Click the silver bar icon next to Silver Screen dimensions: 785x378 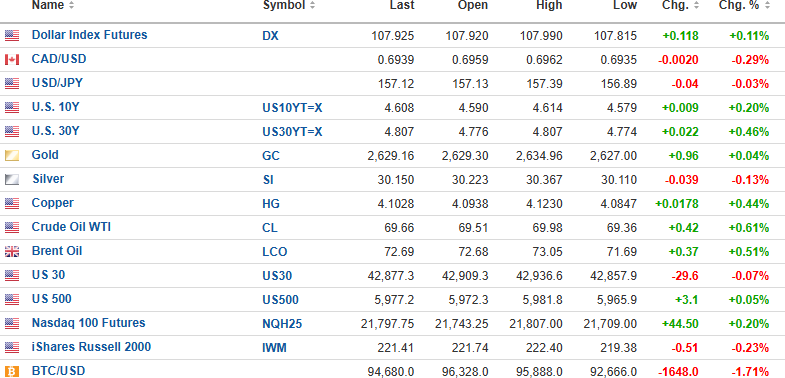(x=12, y=180)
